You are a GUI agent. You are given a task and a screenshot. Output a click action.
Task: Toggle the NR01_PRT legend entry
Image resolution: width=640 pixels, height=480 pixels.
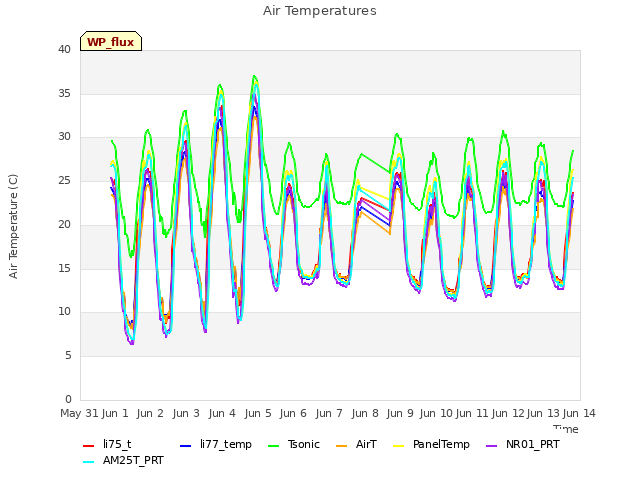[x=522, y=444]
